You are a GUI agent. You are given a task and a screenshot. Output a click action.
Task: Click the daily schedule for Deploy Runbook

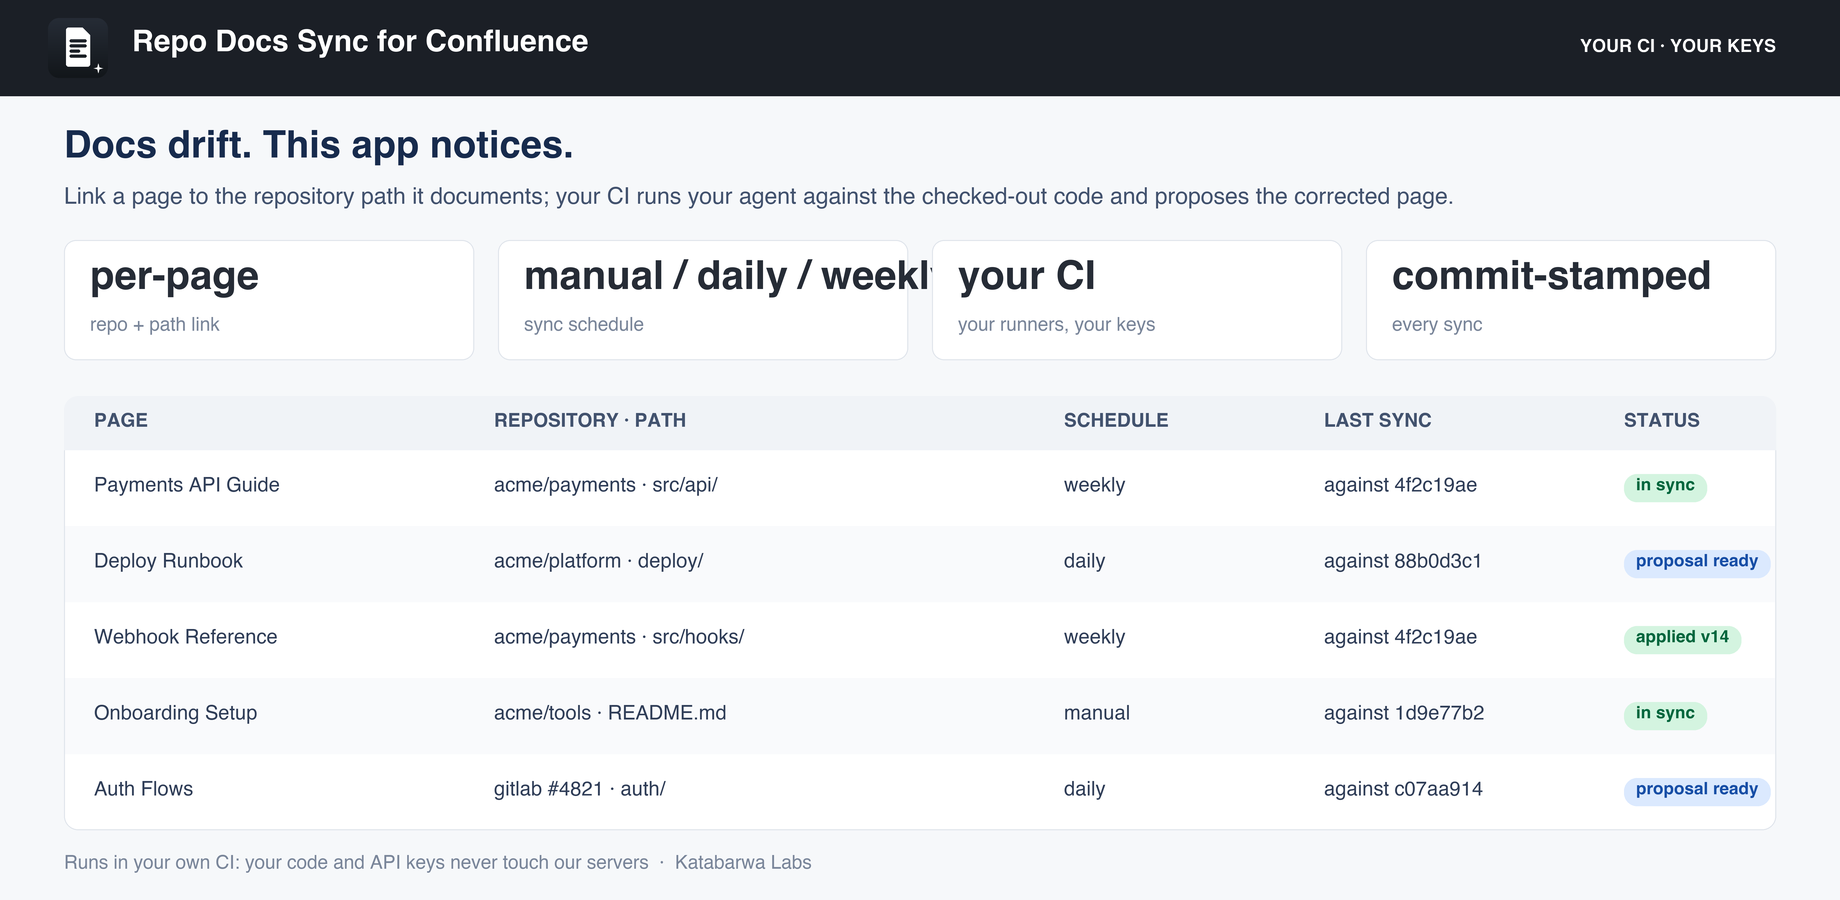(1084, 561)
